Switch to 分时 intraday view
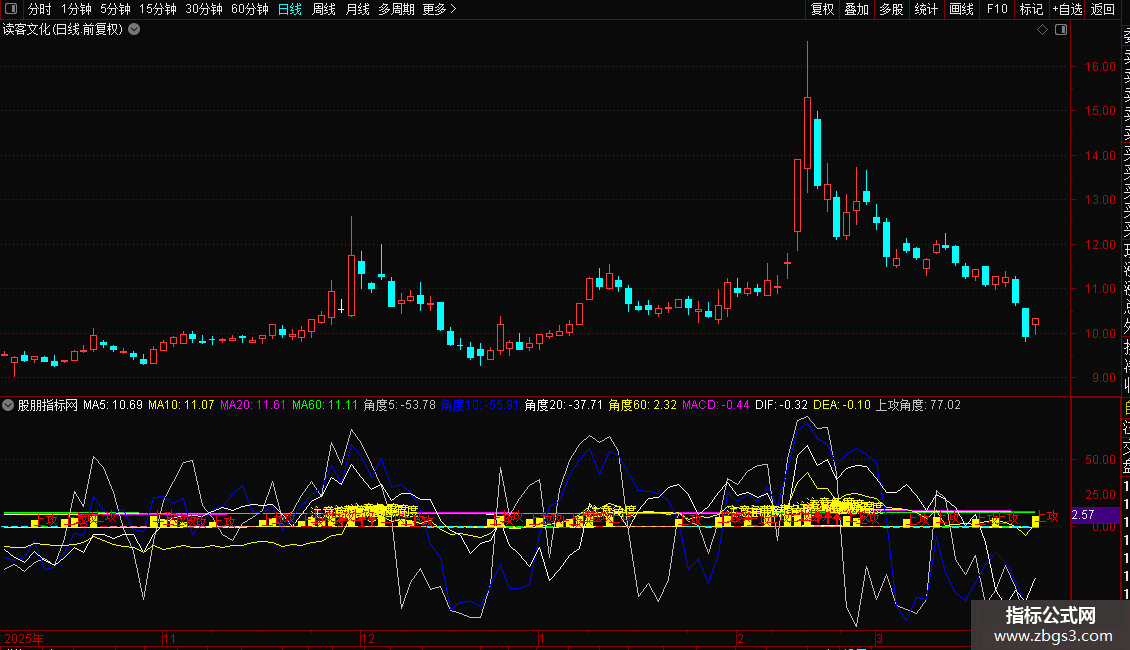 coord(39,9)
